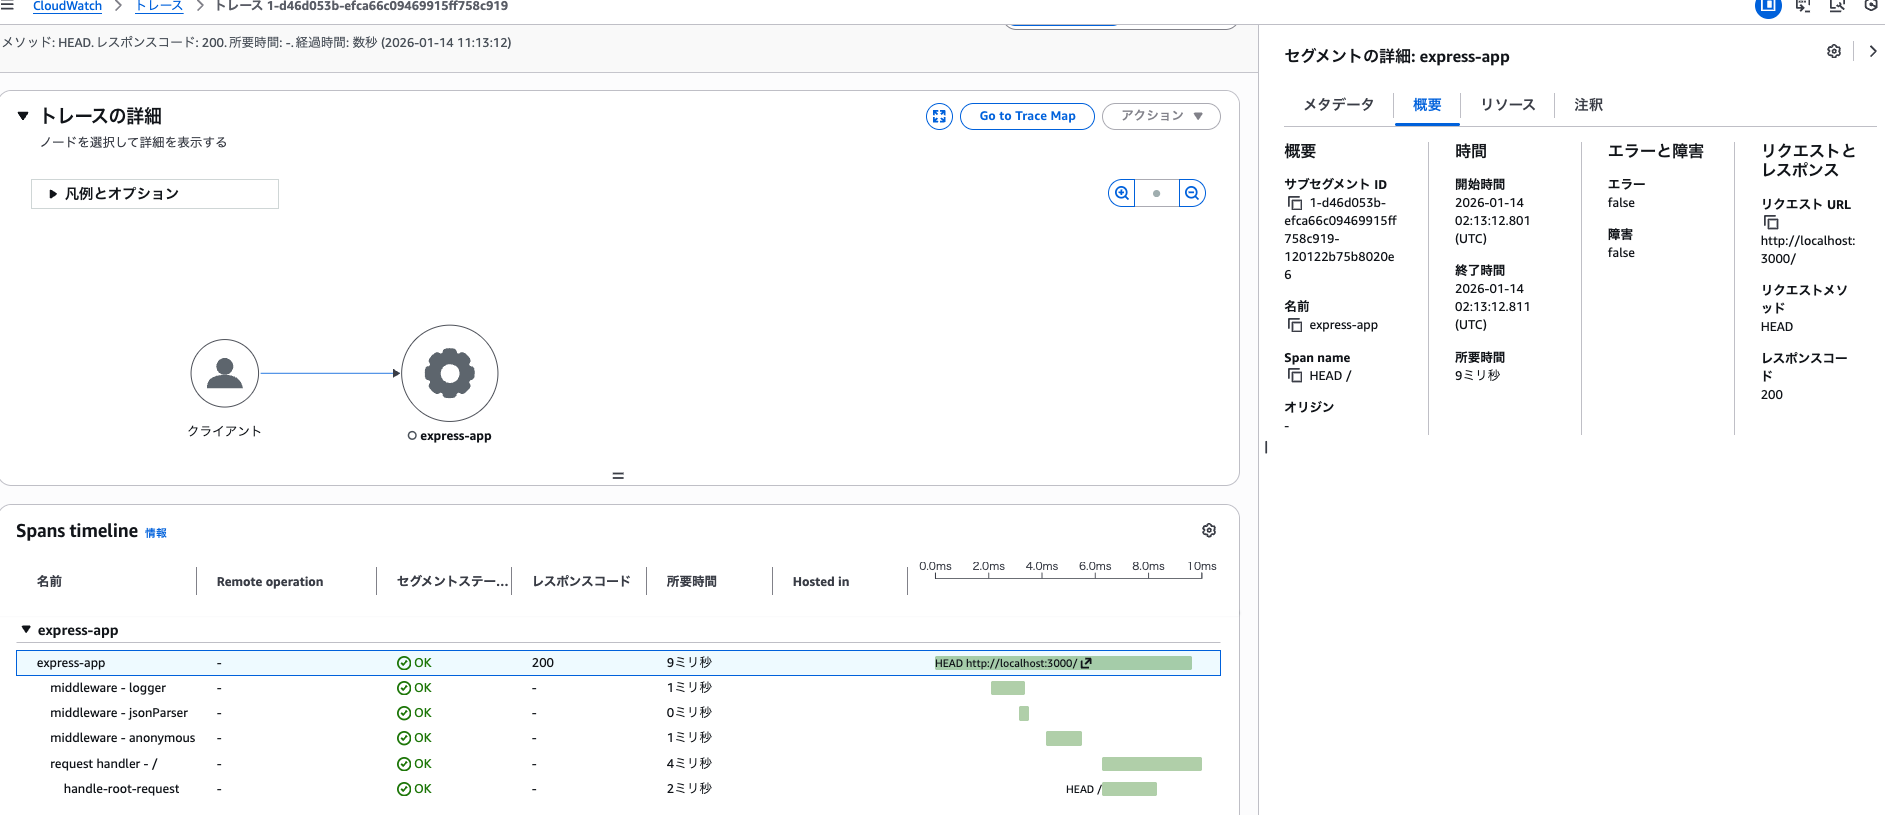The width and height of the screenshot is (1885, 815).
Task: Switch to the リソース tab
Action: [x=1507, y=105]
